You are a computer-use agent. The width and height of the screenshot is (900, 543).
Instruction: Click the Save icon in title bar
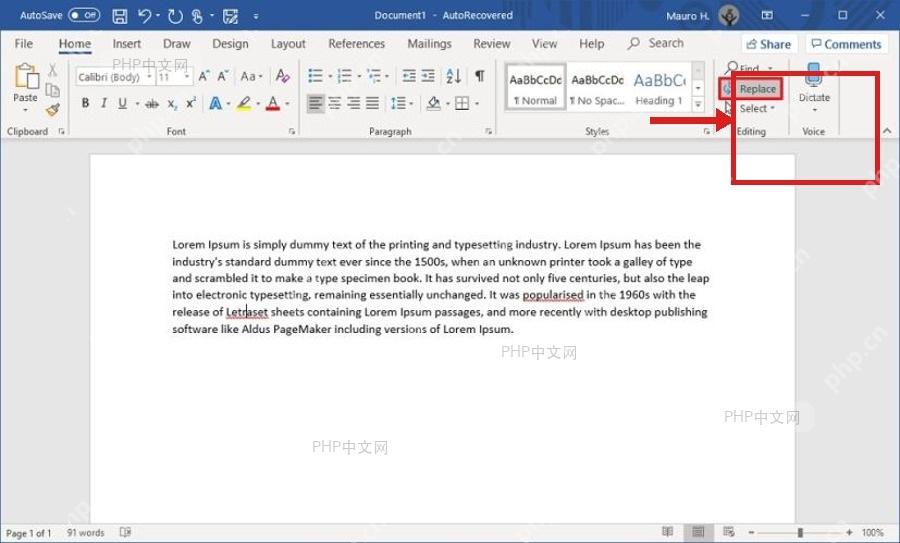tap(119, 16)
